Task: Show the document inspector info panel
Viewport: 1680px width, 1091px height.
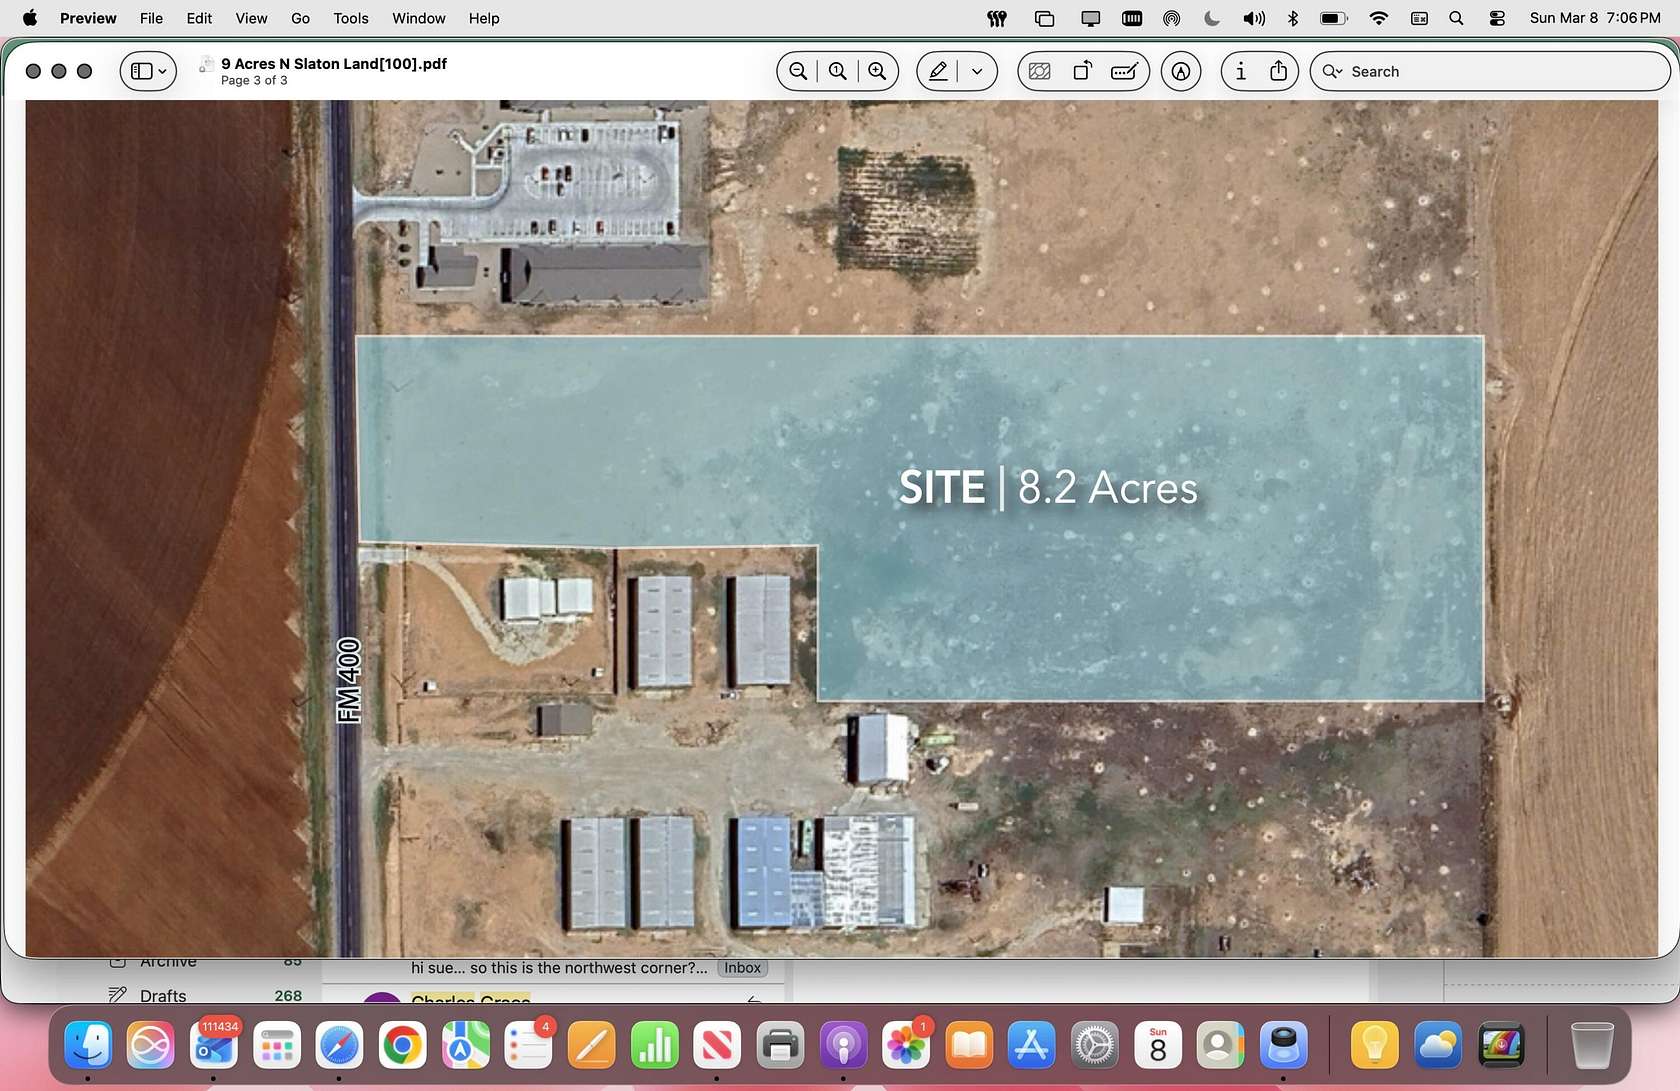Action: pos(1240,71)
